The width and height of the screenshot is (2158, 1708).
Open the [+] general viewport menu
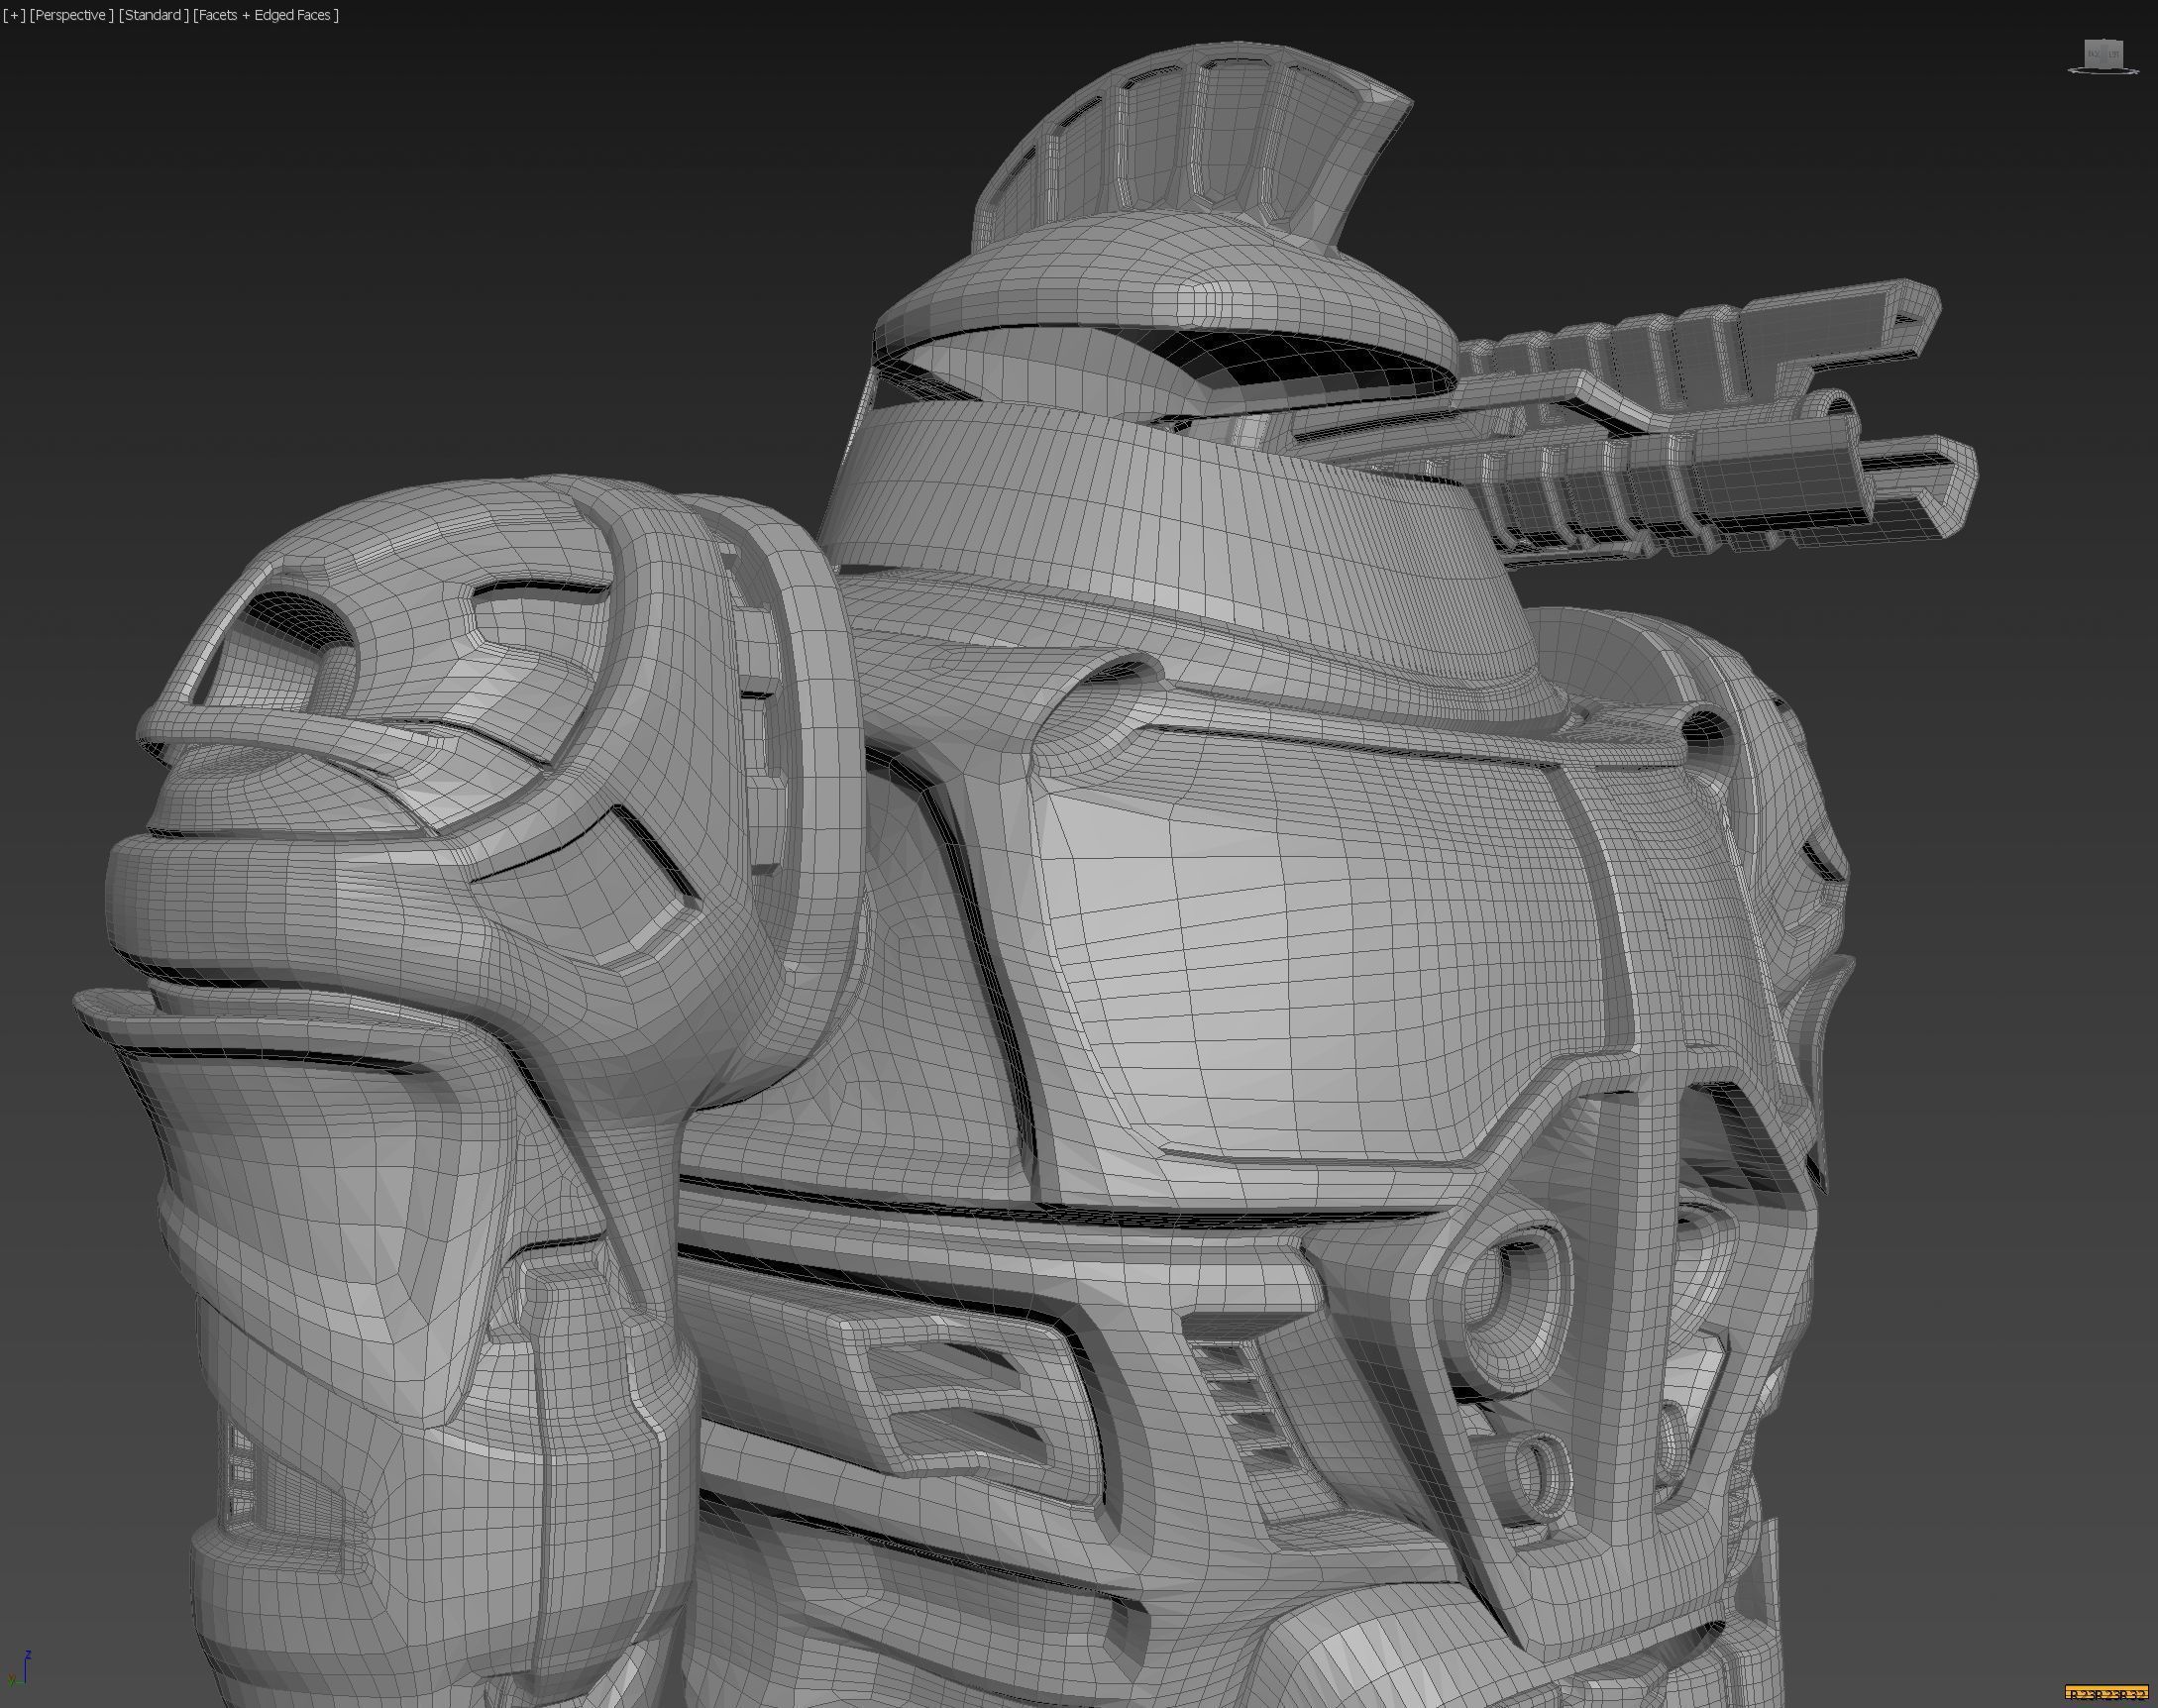click(14, 15)
